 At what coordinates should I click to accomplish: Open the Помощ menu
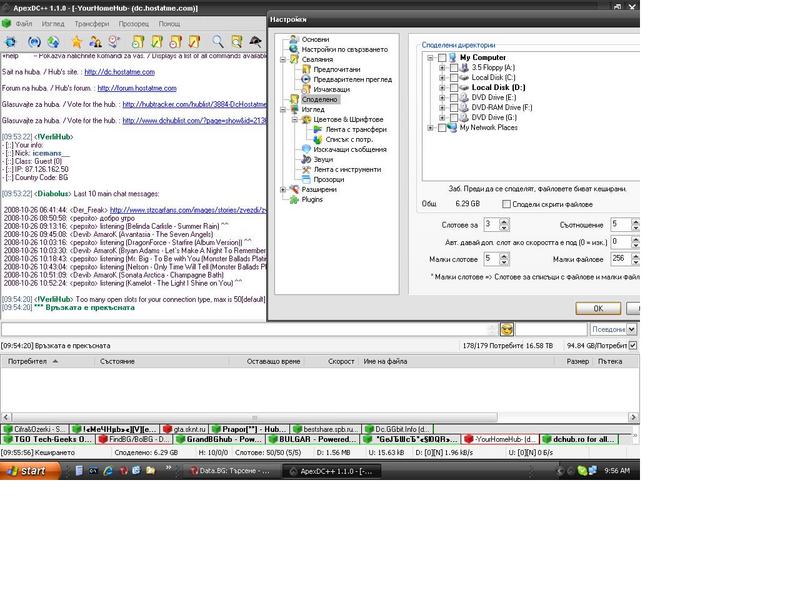tap(169, 23)
